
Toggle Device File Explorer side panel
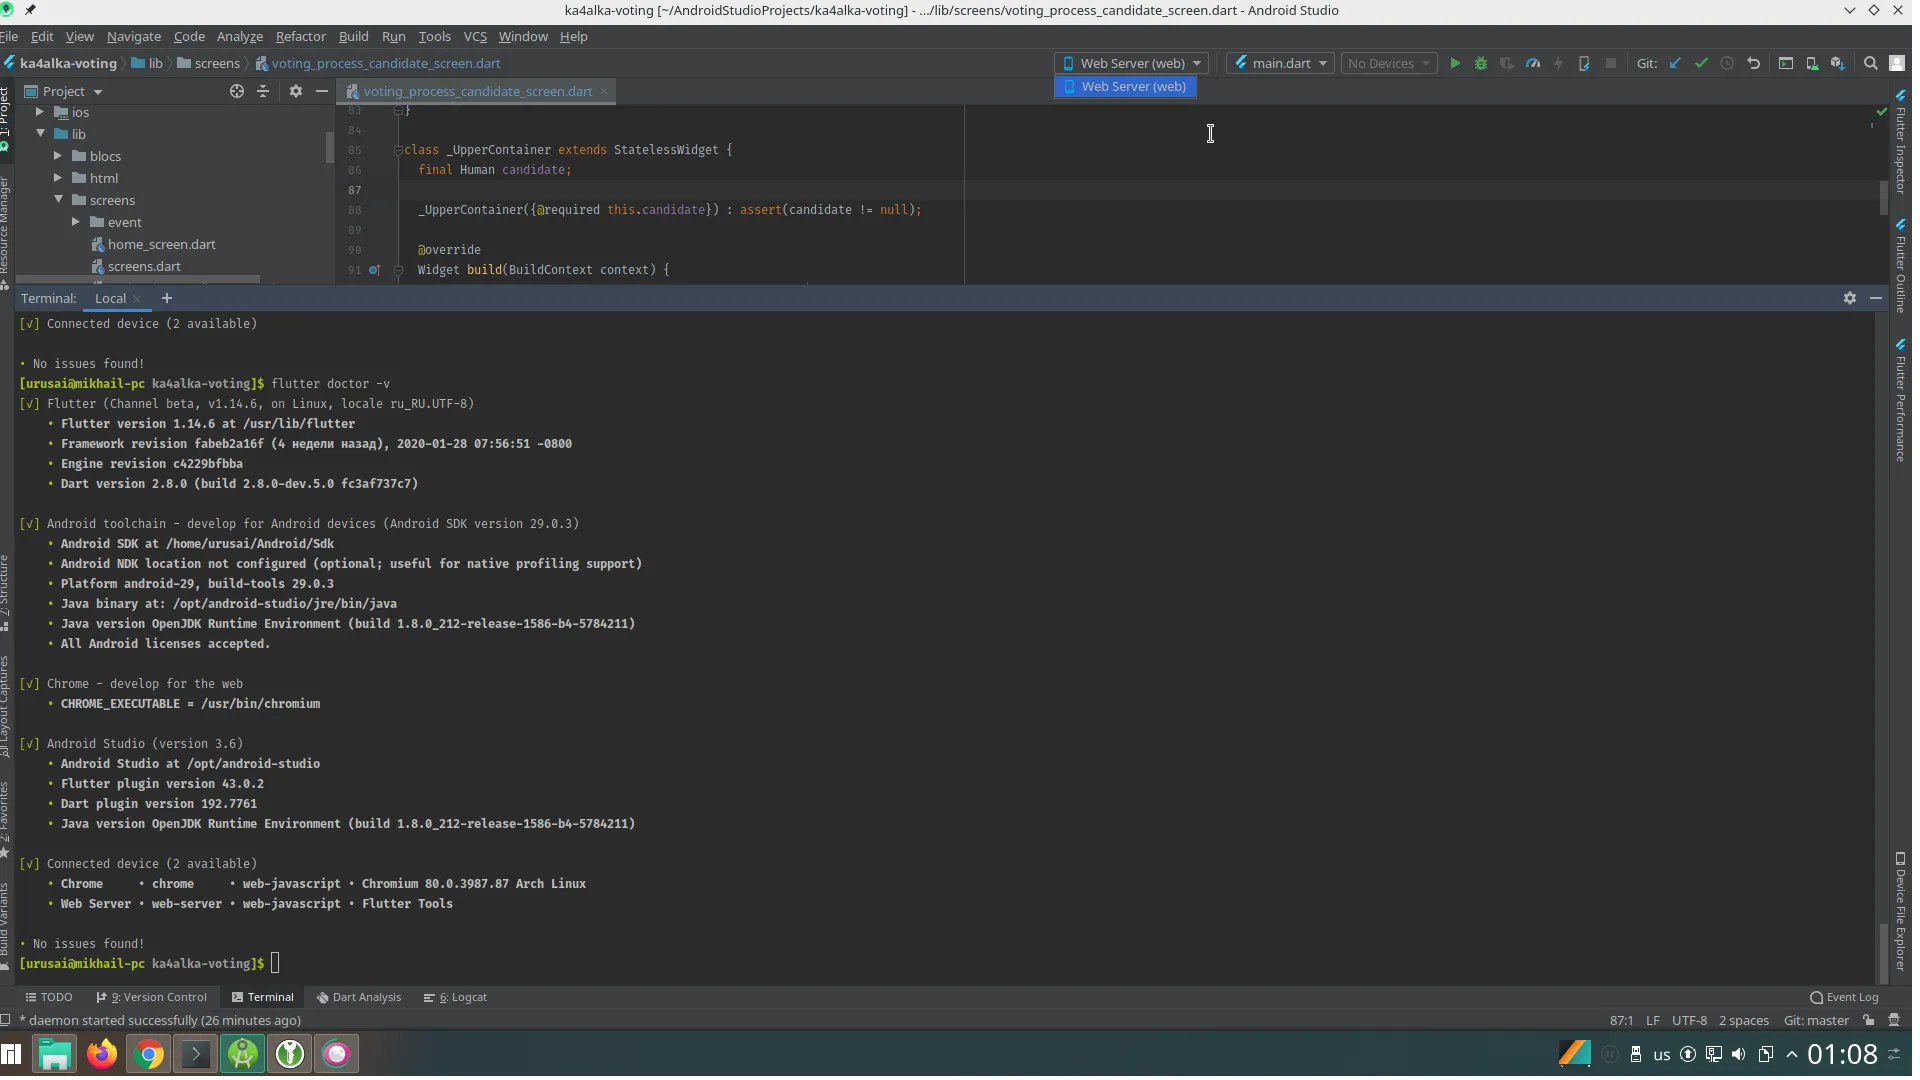(1901, 910)
